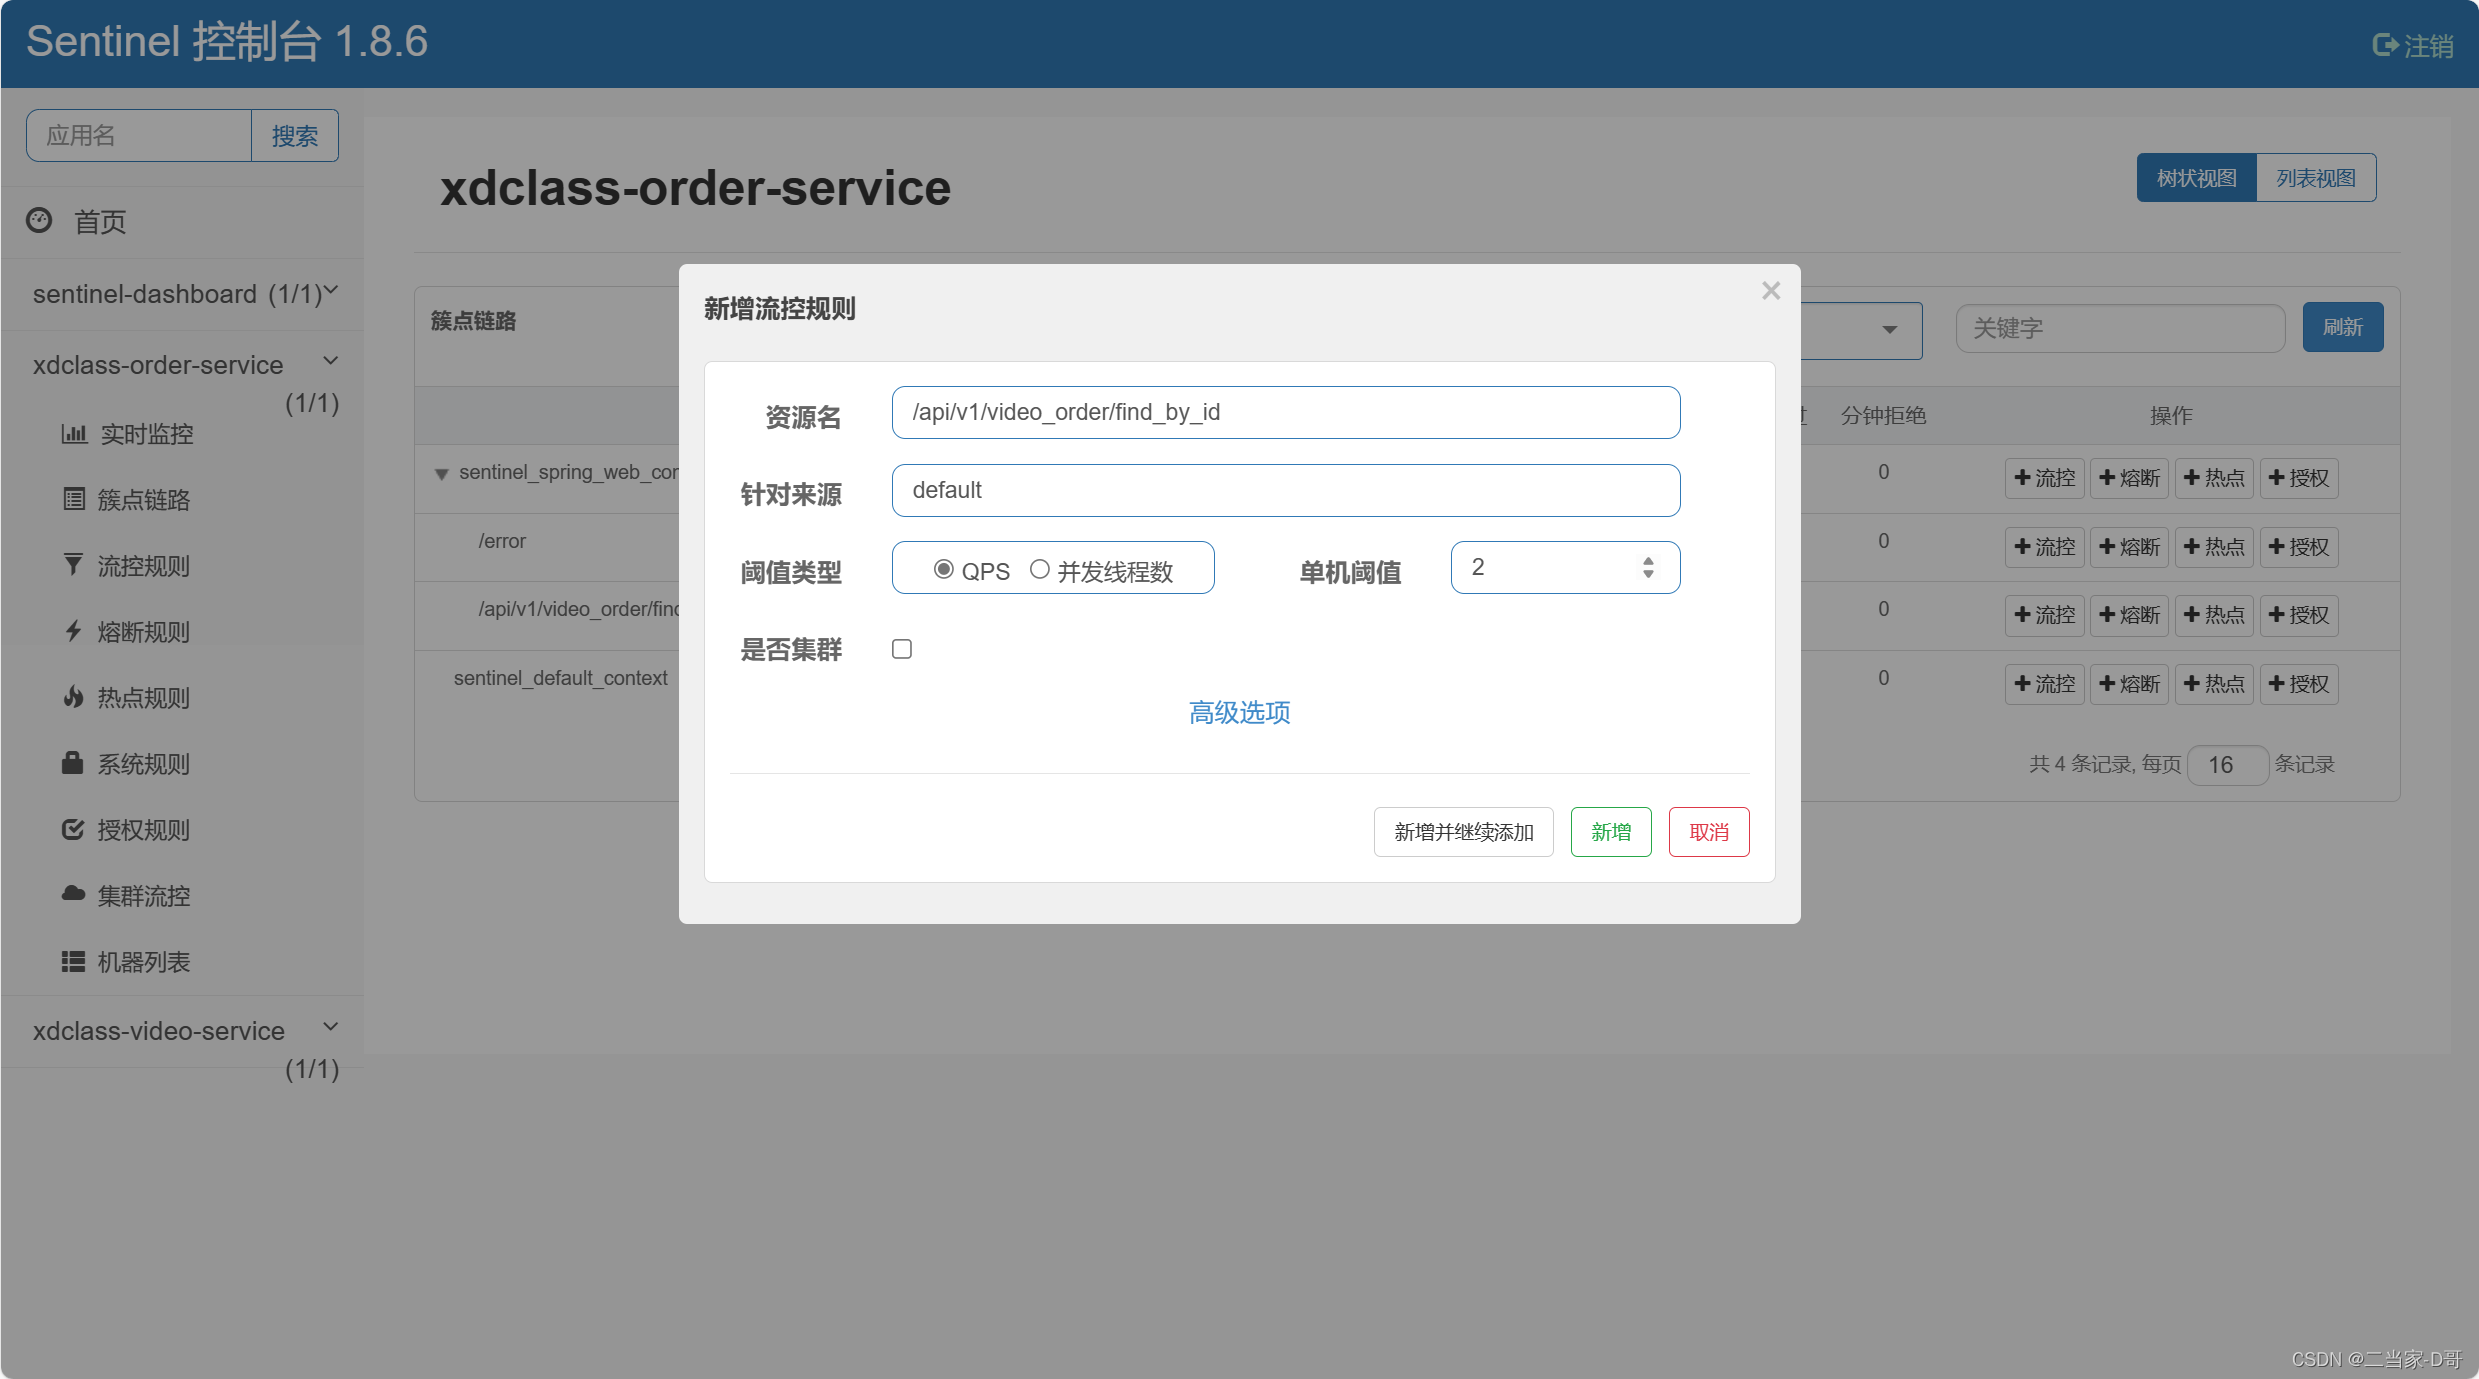
Task: Add 热点 for /error row
Action: click(x=2214, y=547)
